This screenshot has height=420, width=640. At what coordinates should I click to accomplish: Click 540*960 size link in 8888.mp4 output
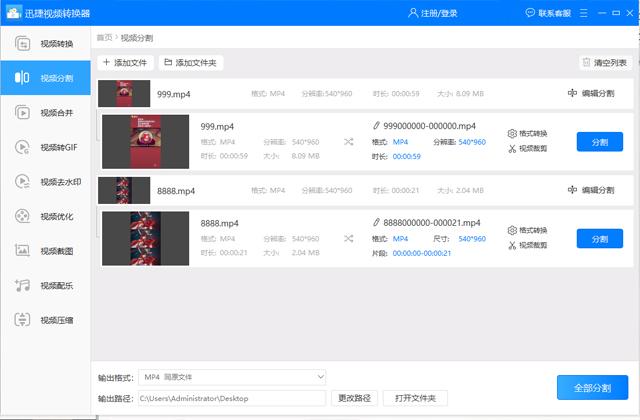pos(472,239)
